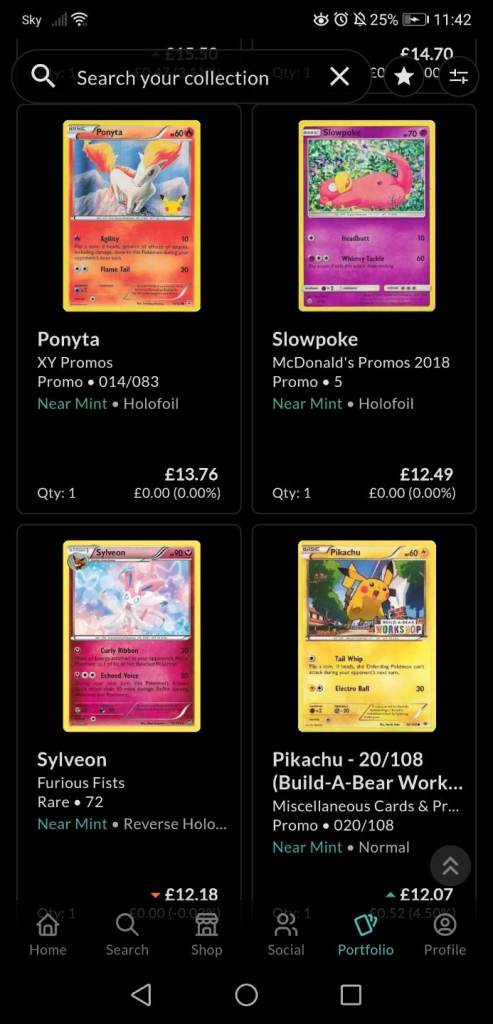Jump to top with double-chevron button

(x=451, y=866)
